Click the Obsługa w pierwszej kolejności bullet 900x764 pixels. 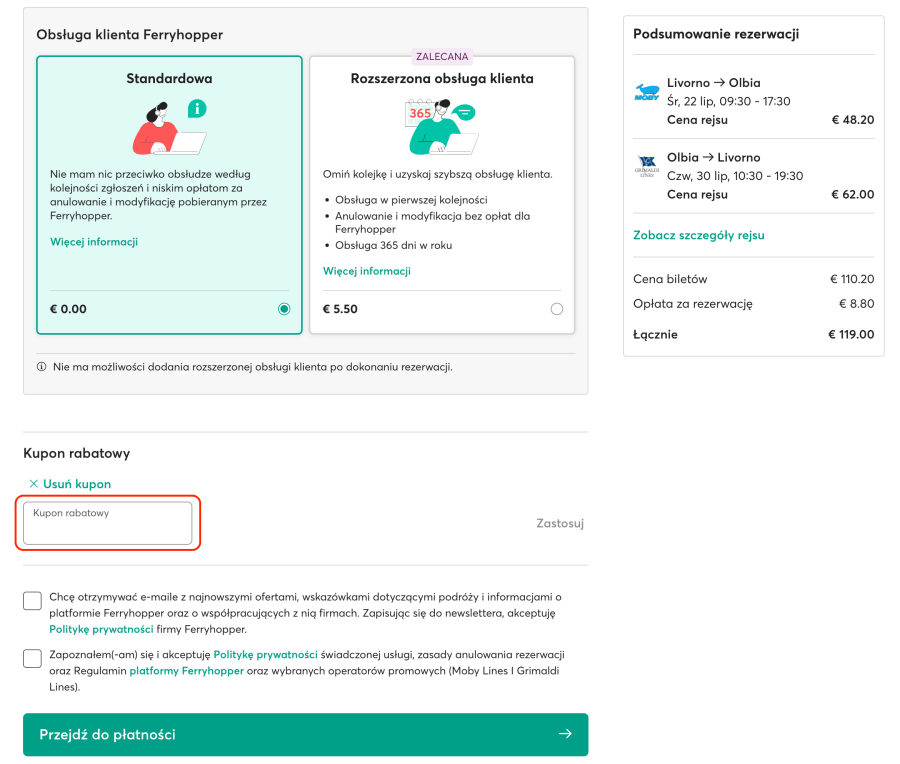(412, 200)
